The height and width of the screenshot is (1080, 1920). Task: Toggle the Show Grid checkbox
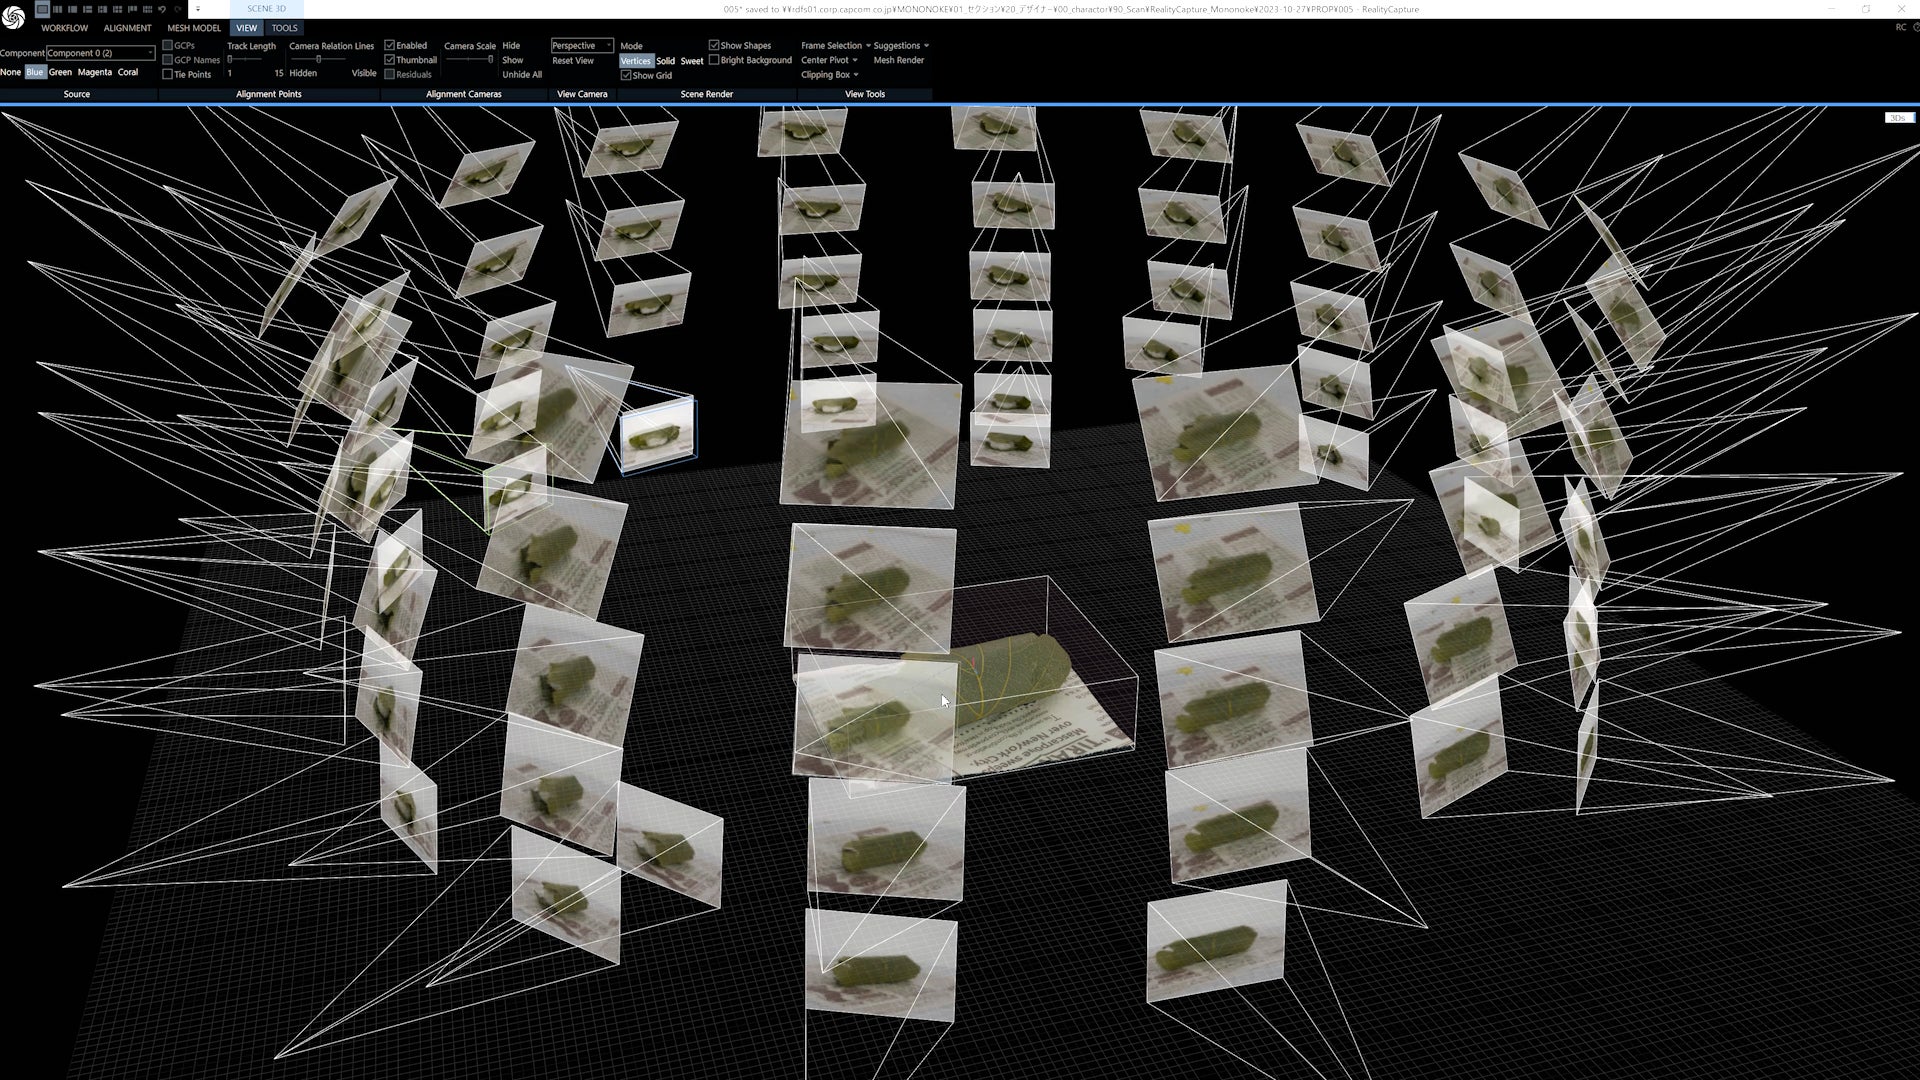click(626, 75)
